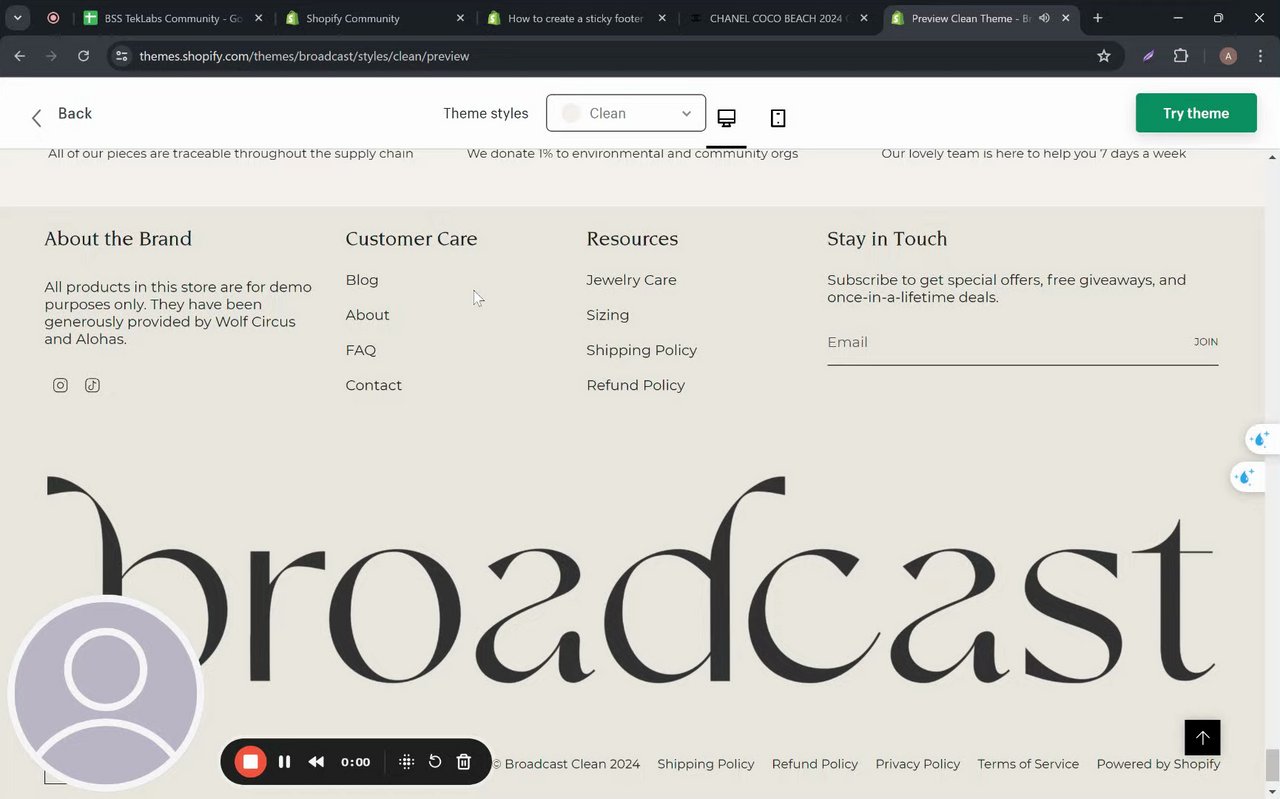Screen dimensions: 1280x799
Task: Open the Jewelry Care link
Action: point(631,280)
